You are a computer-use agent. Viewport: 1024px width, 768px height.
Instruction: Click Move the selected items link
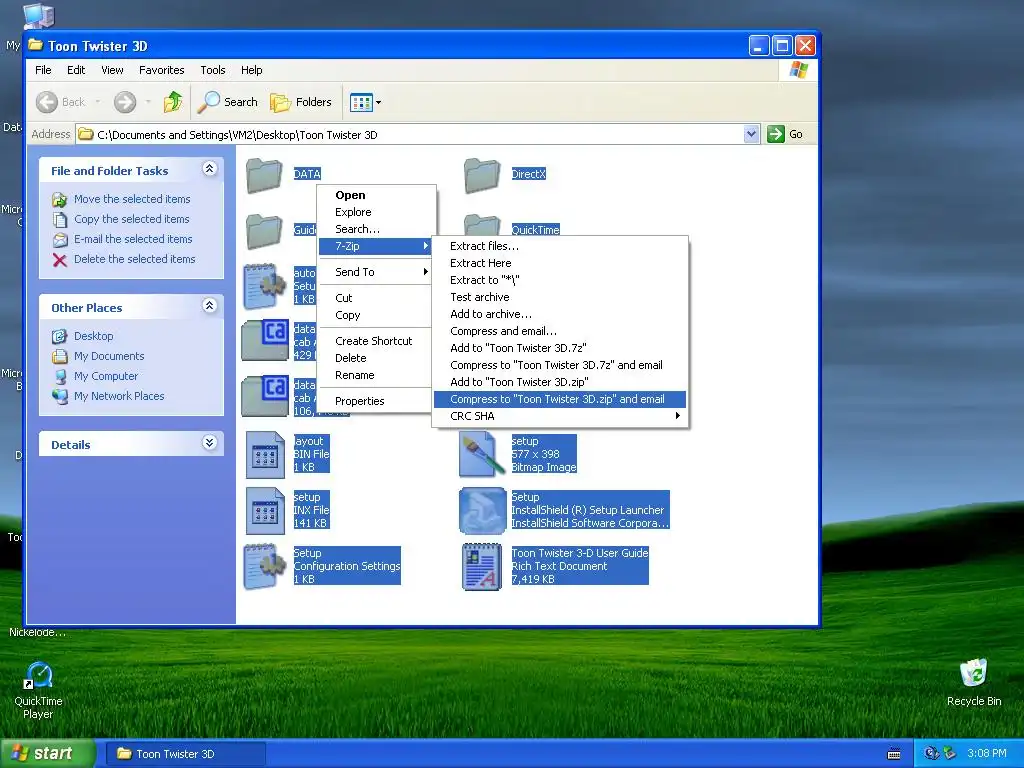point(132,199)
